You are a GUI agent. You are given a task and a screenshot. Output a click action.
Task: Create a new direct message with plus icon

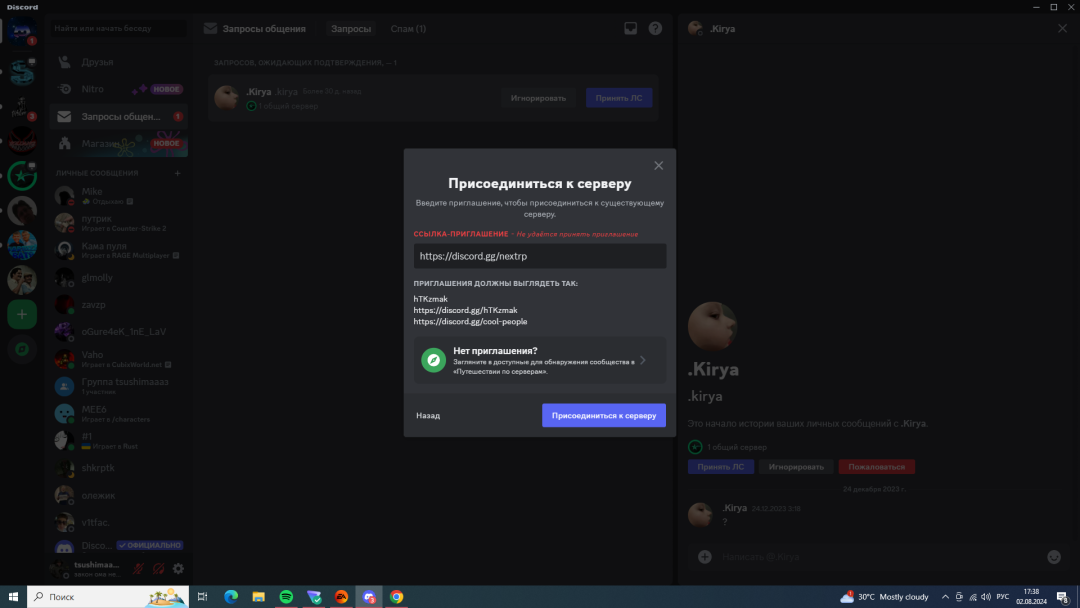pos(177,173)
